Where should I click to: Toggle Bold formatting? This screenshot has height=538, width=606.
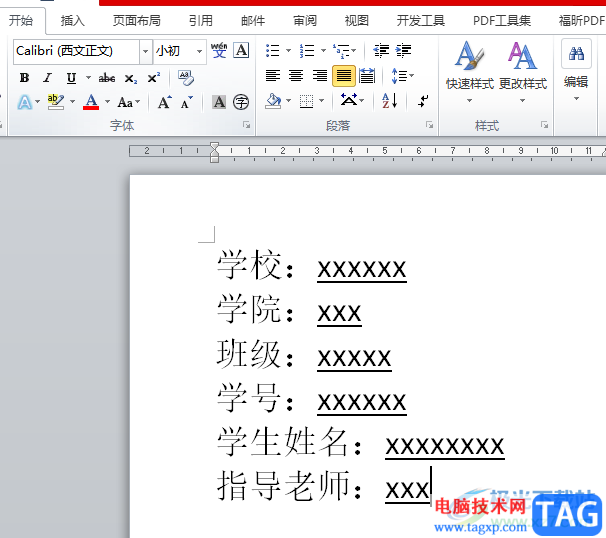[24, 78]
